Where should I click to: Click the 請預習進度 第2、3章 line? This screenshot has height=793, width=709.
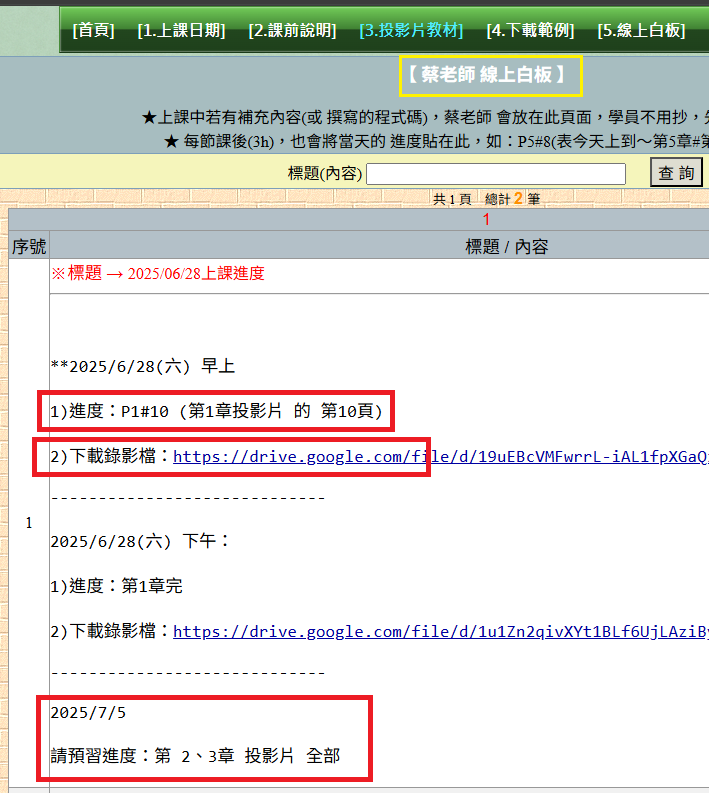tap(195, 756)
